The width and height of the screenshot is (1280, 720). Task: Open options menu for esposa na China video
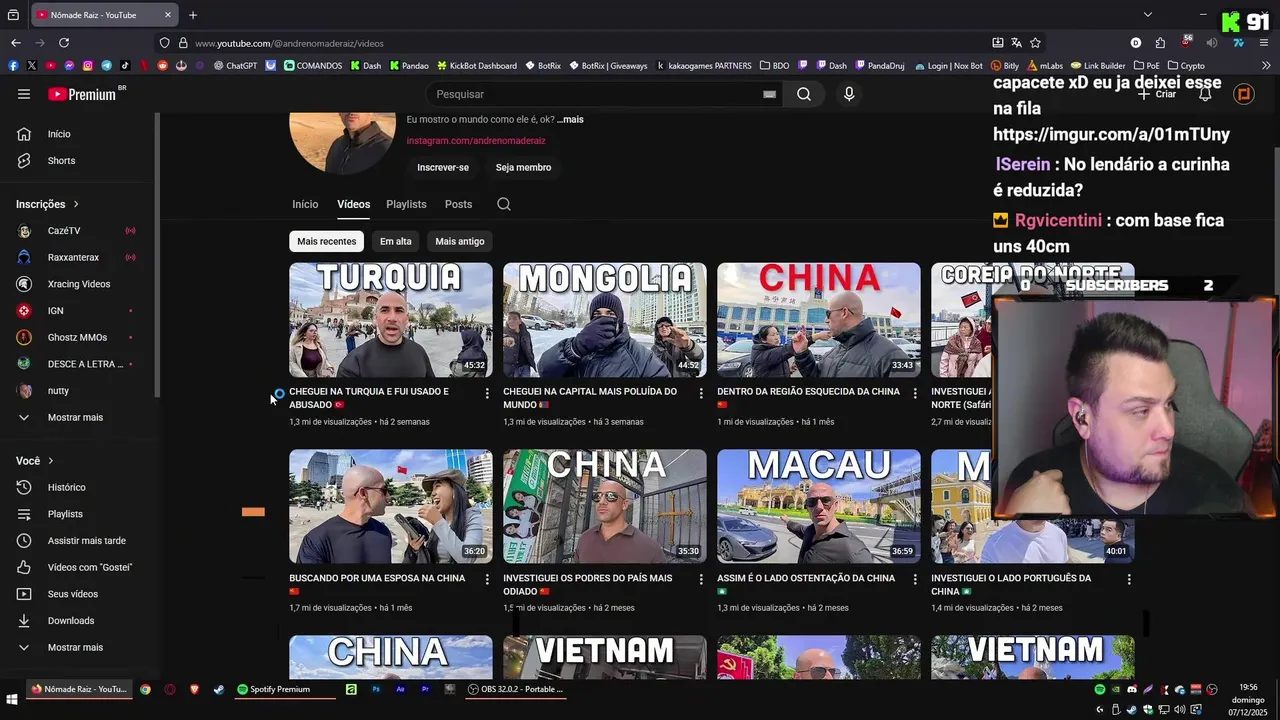click(x=487, y=580)
